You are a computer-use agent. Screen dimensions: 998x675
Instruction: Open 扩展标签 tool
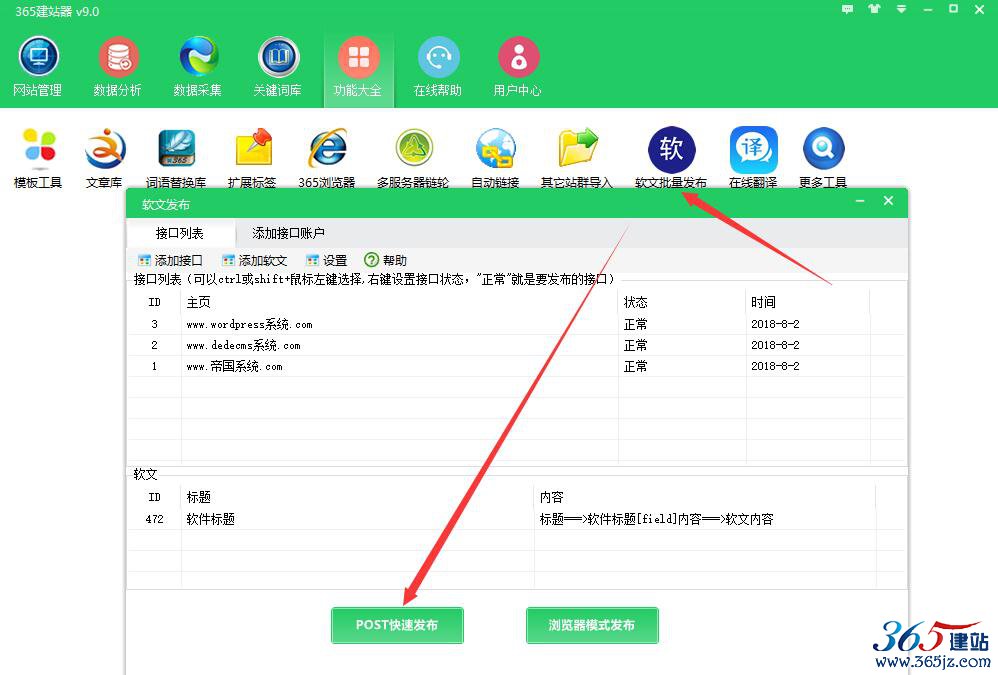tap(252, 158)
